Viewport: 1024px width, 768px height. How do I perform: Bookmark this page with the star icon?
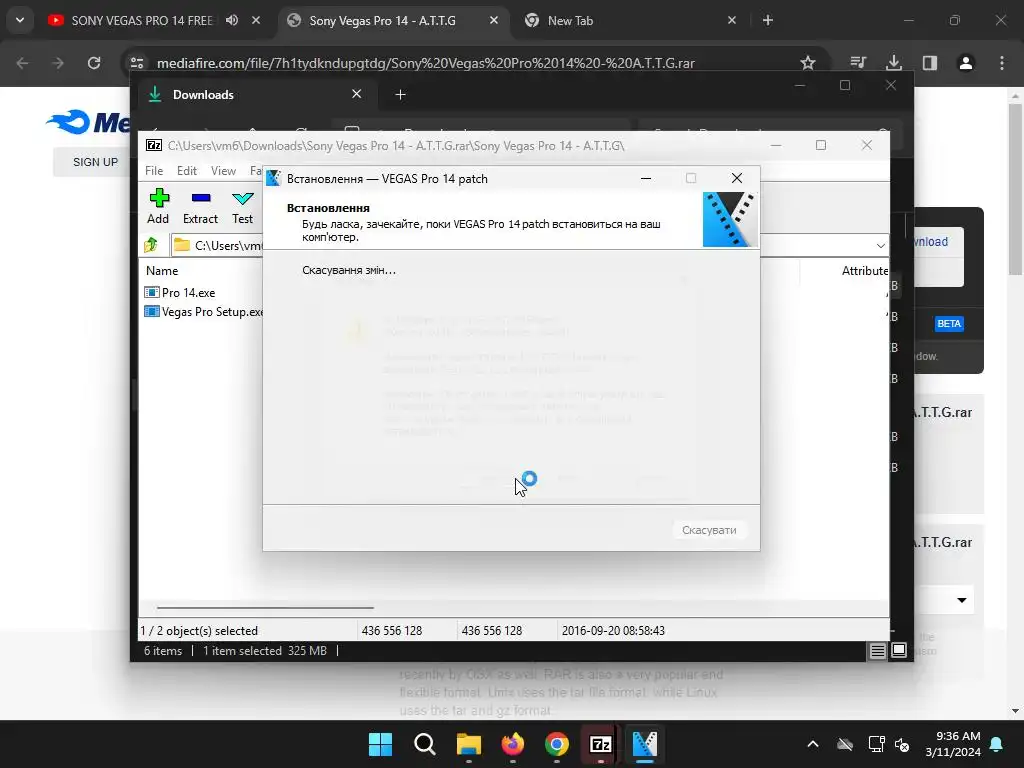pyautogui.click(x=808, y=63)
